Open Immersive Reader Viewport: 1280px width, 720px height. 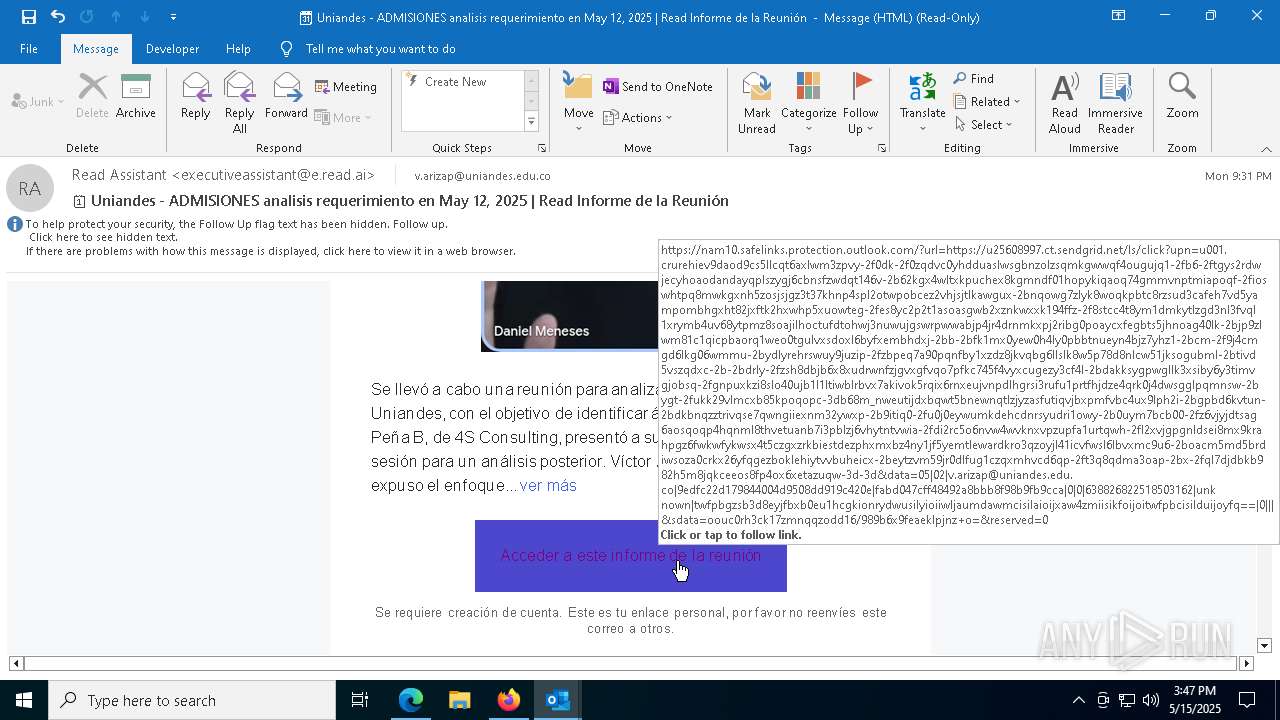tap(1115, 103)
